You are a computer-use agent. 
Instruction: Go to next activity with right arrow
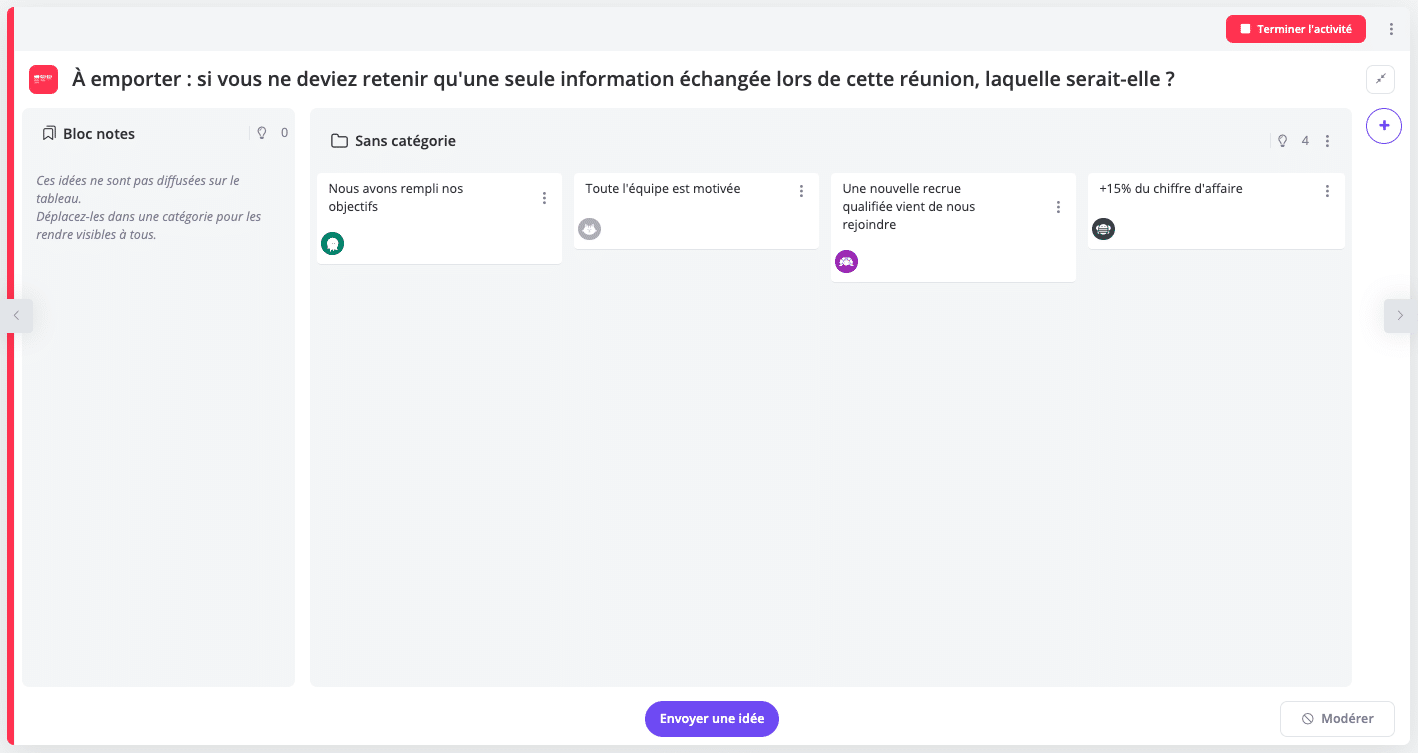point(1400,315)
